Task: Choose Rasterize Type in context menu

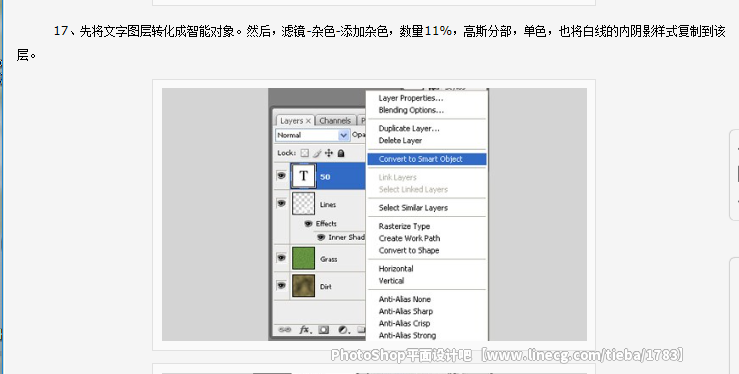Action: (404, 226)
